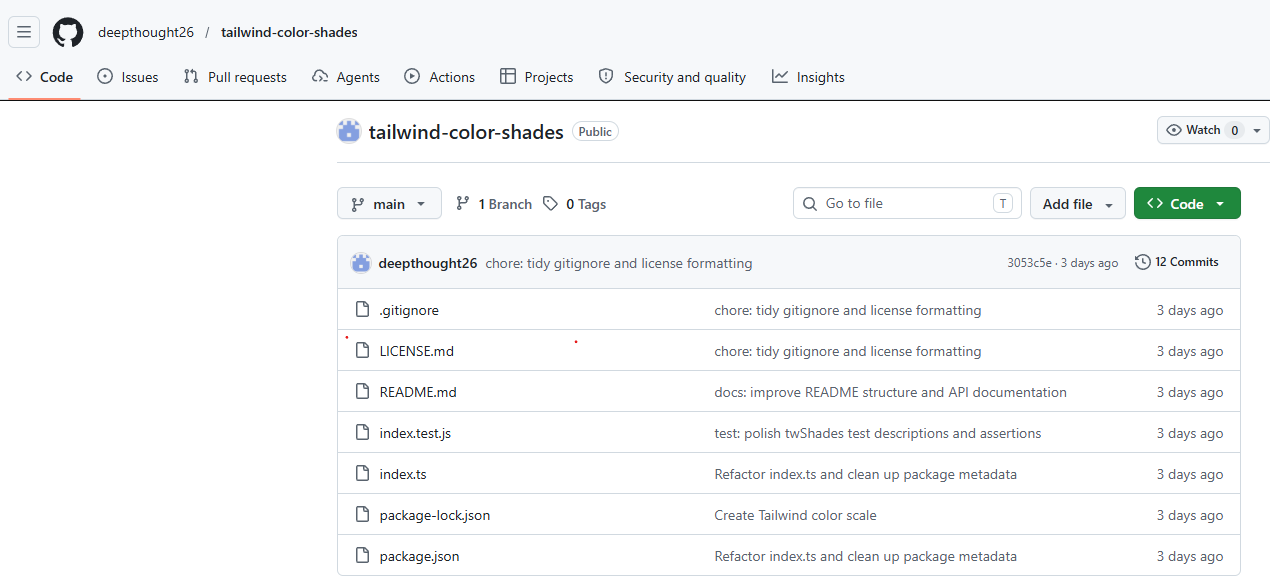1270x586 pixels.
Task: Open the .gitignore file
Action: coord(409,310)
